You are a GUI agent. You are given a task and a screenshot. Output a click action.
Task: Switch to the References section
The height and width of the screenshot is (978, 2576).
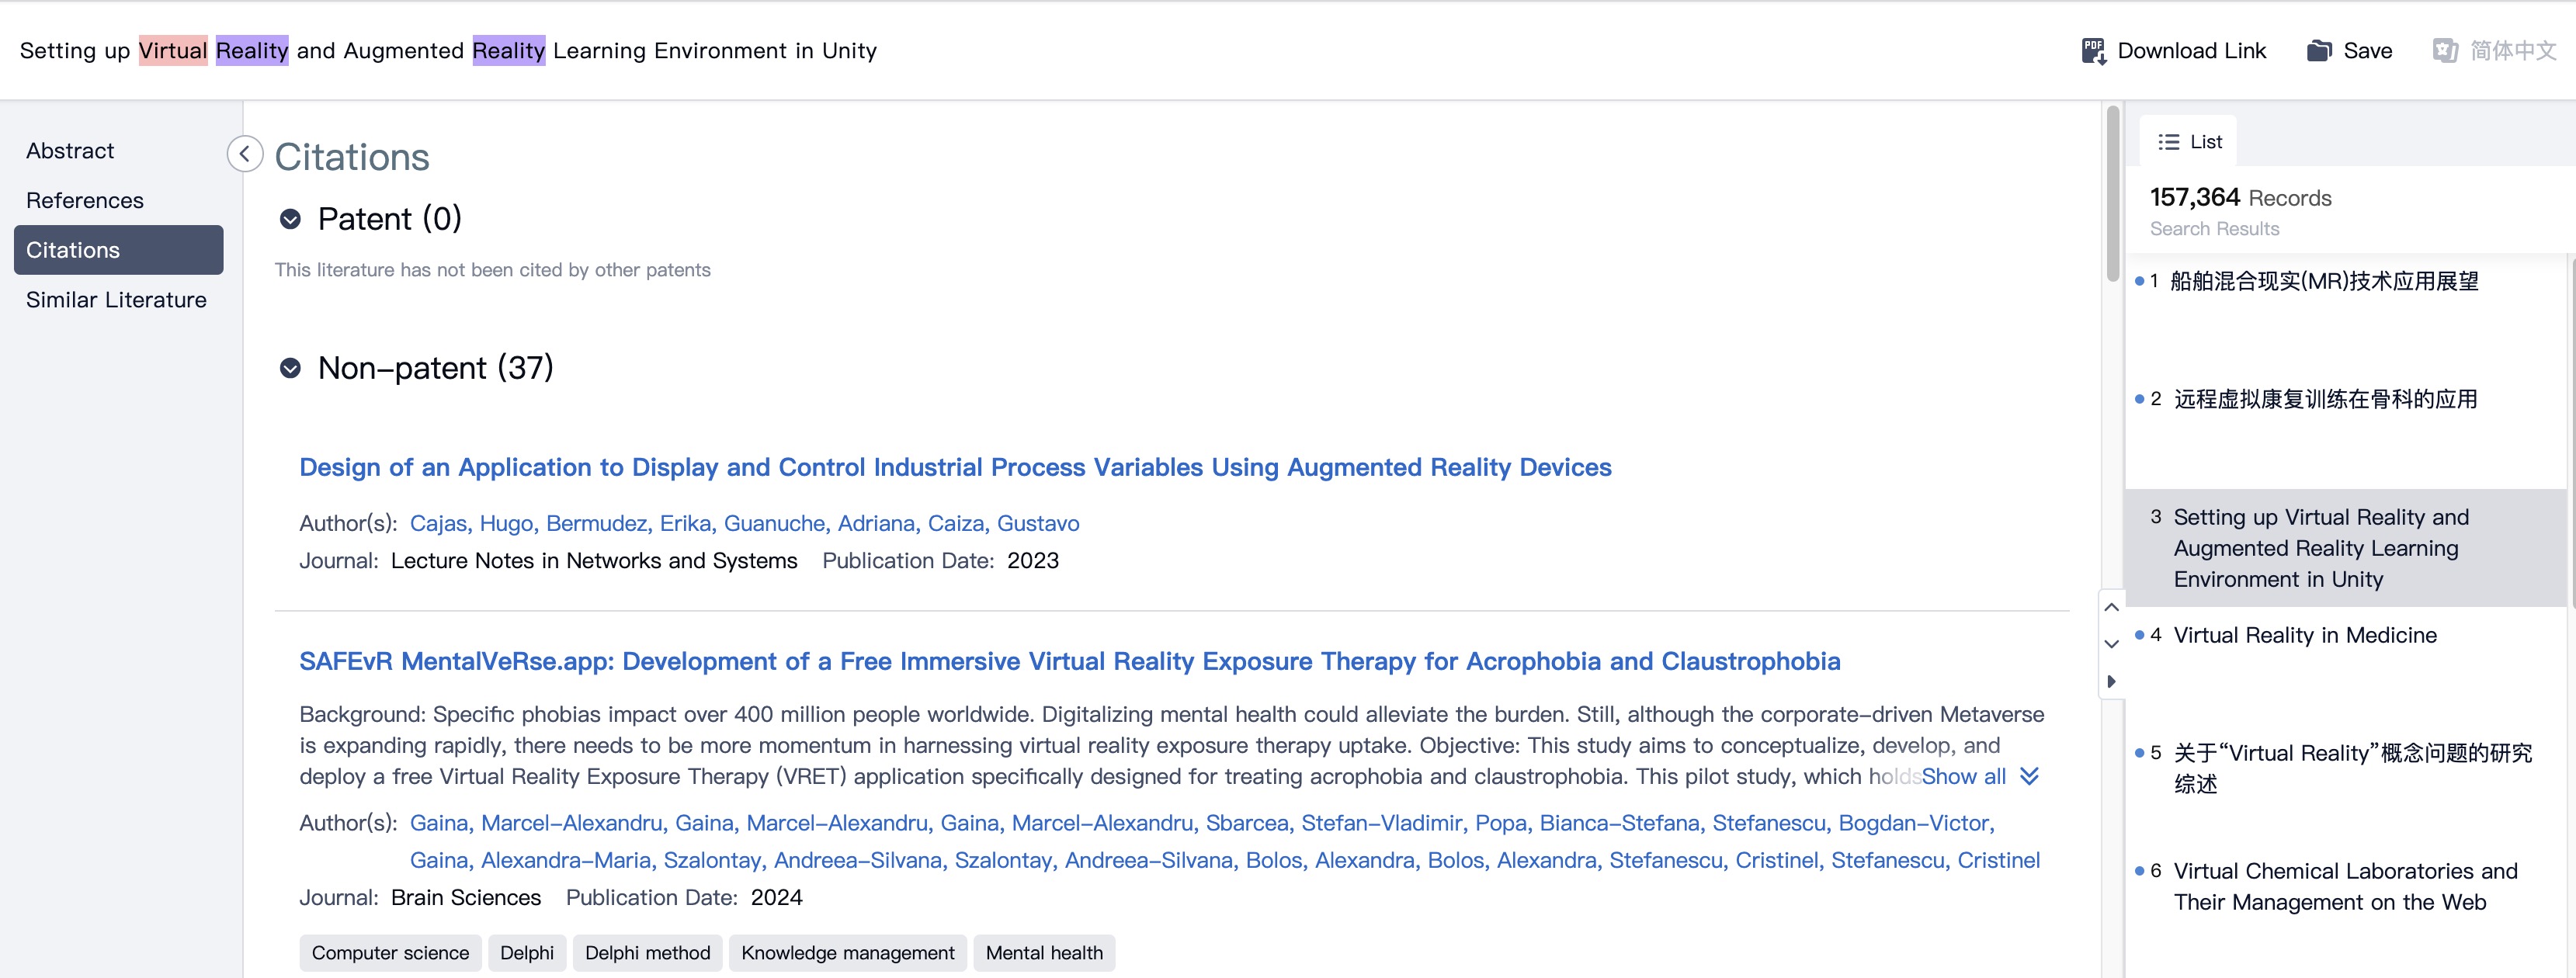pyautogui.click(x=85, y=200)
